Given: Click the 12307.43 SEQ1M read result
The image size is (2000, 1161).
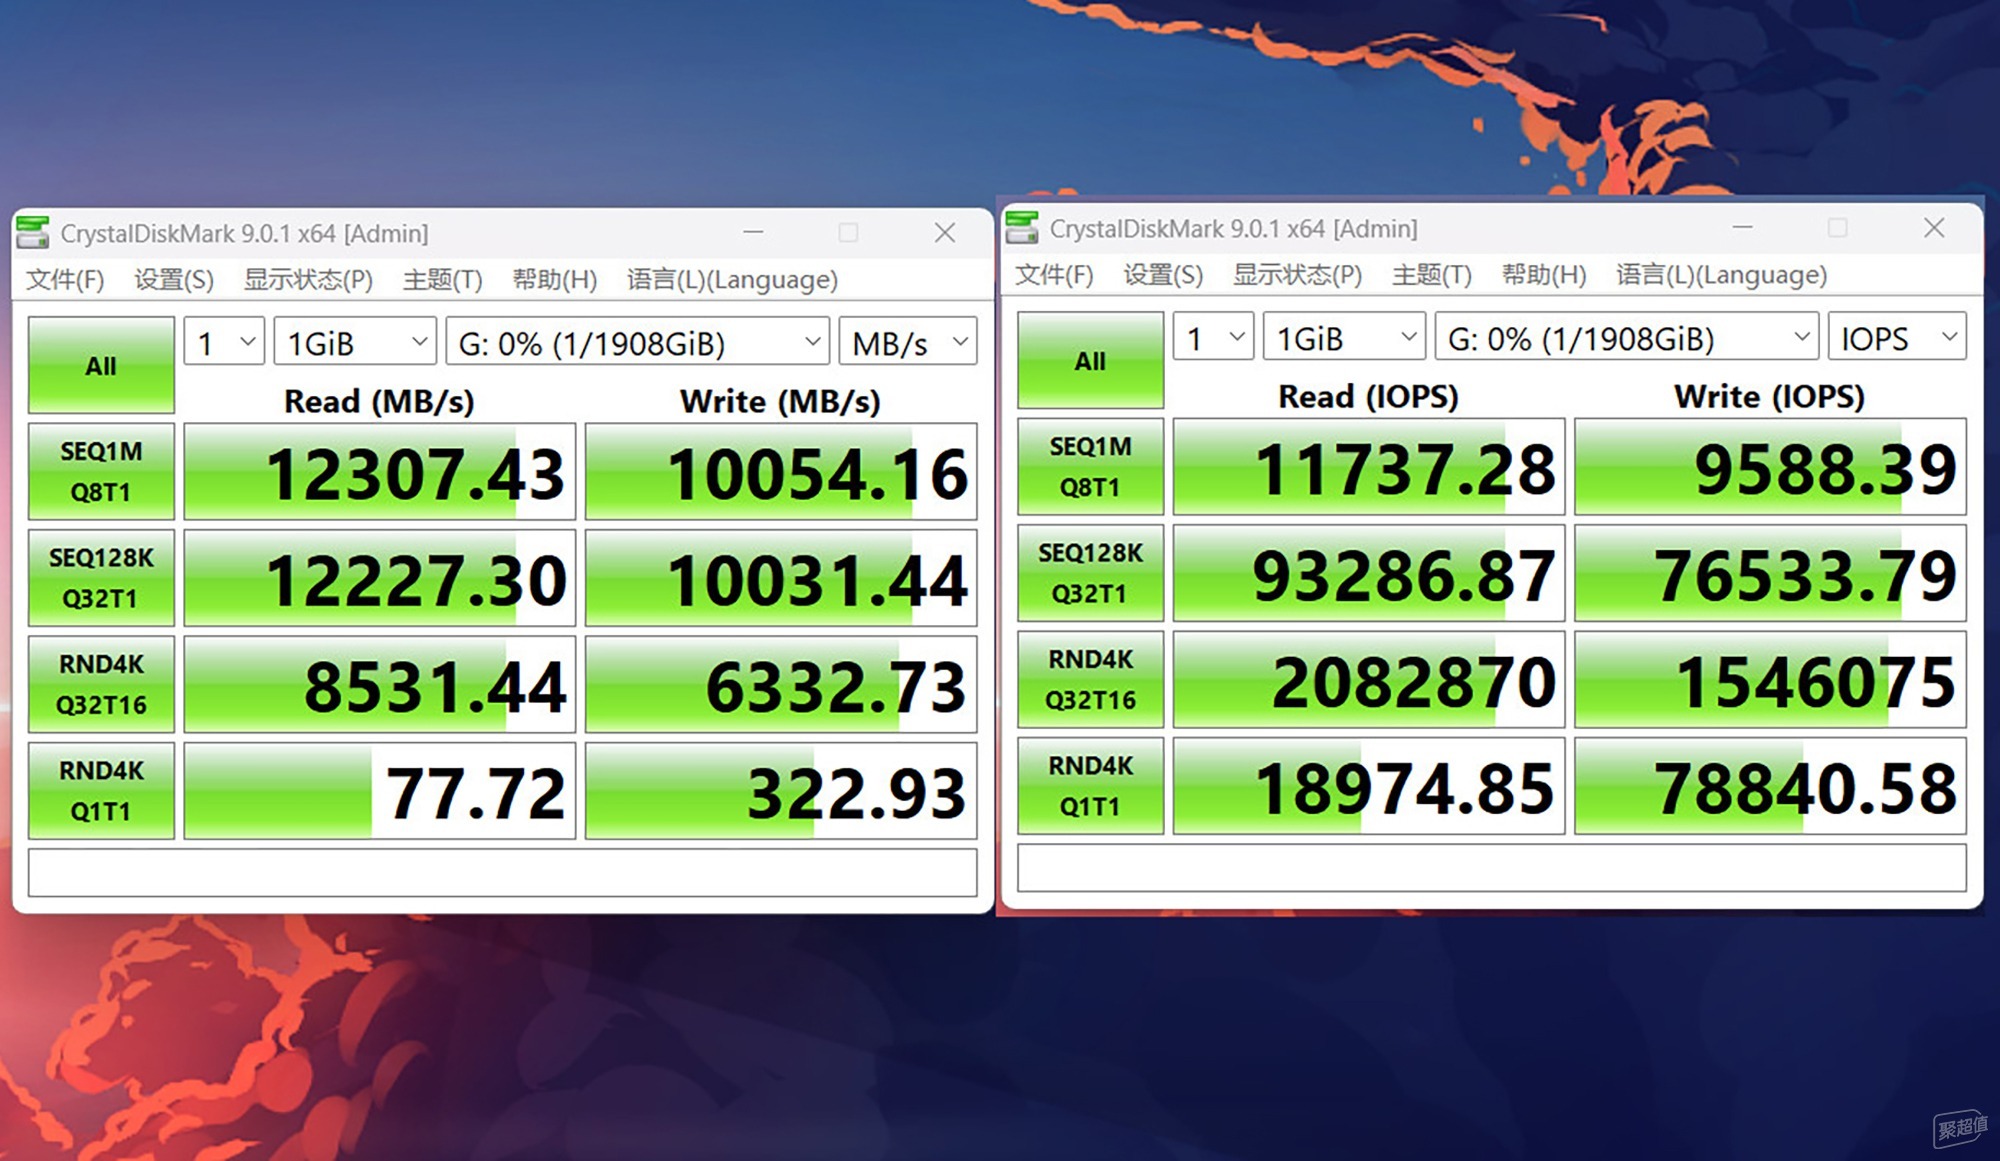Looking at the screenshot, I should 380,471.
